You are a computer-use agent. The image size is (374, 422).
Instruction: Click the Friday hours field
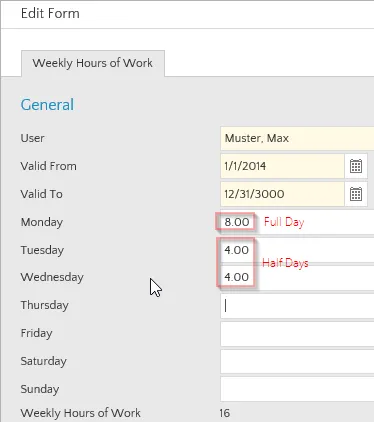tap(297, 334)
